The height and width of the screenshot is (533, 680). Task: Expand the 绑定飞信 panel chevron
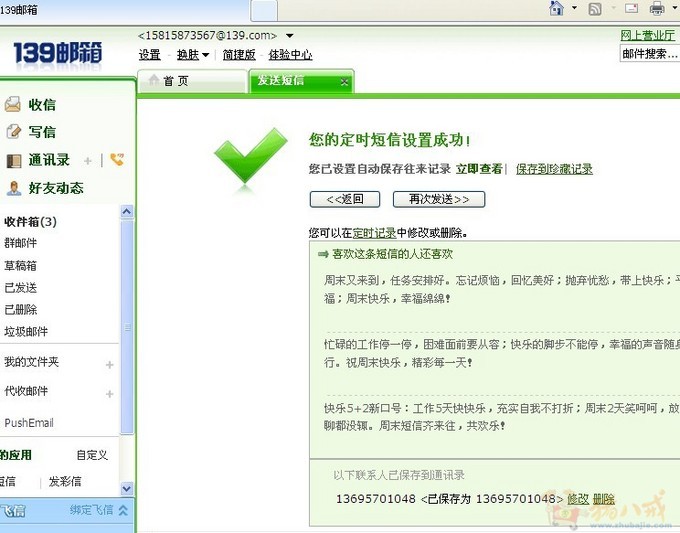pos(123,510)
